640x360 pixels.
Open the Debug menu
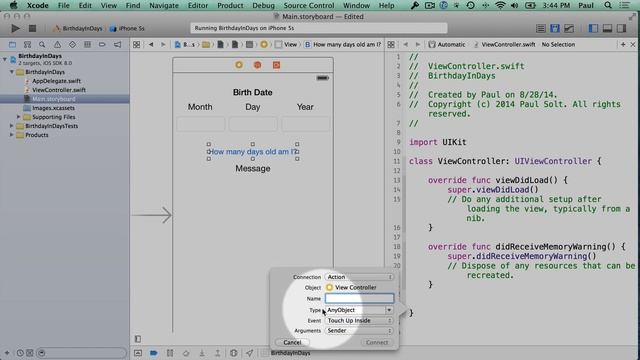(x=263, y=5)
